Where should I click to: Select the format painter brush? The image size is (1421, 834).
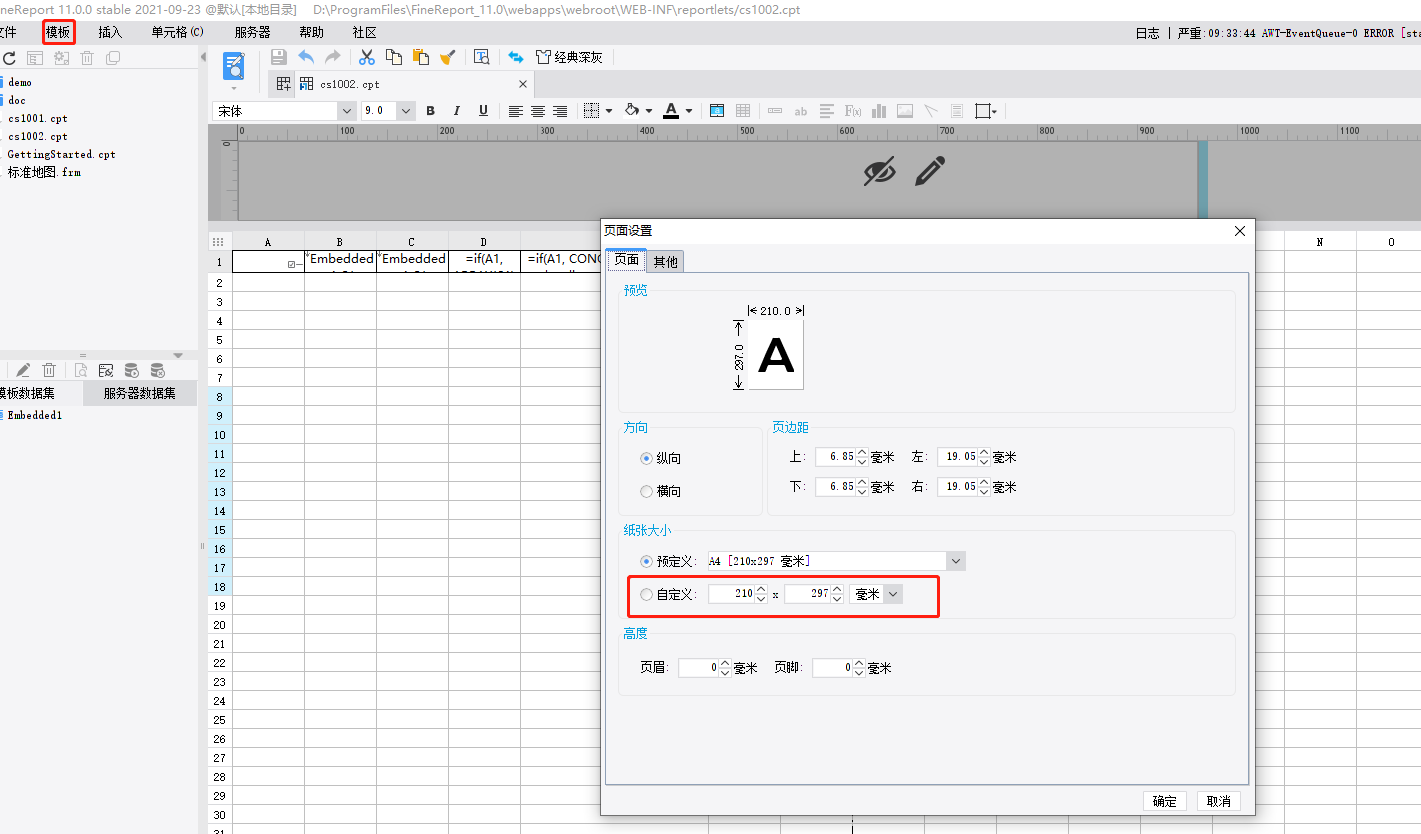pyautogui.click(x=448, y=57)
